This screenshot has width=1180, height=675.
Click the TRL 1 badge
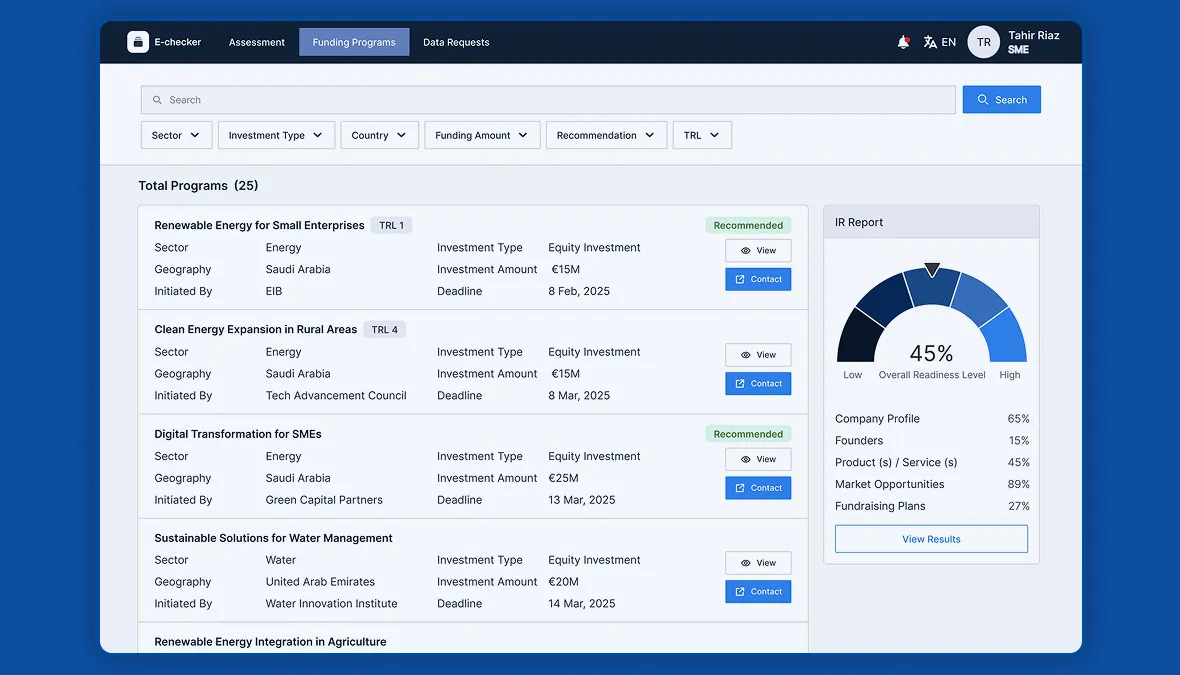coord(391,225)
